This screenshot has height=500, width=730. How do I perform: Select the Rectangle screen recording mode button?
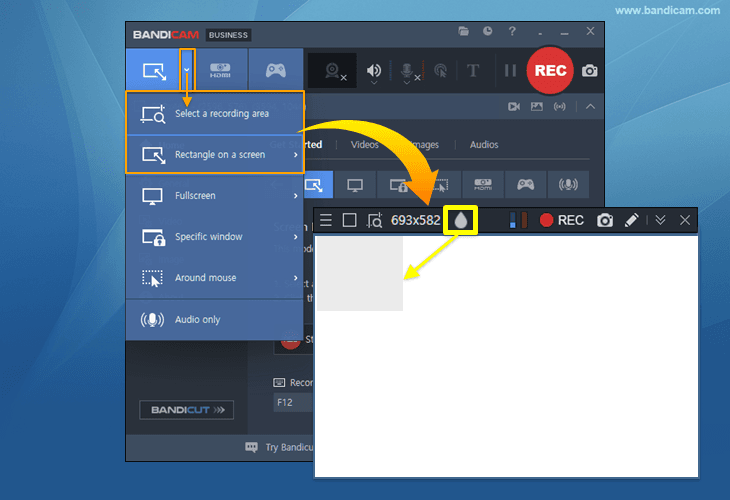pos(154,70)
